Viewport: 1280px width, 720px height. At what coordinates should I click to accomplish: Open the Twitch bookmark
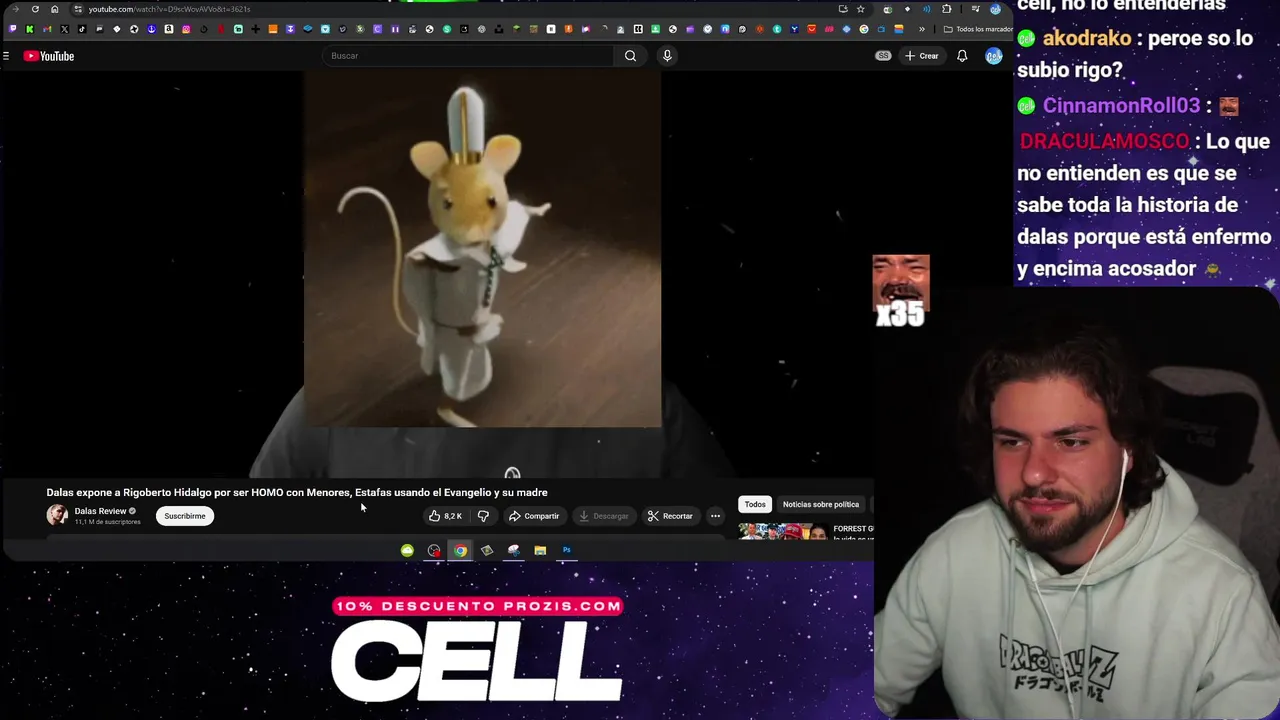(12, 29)
